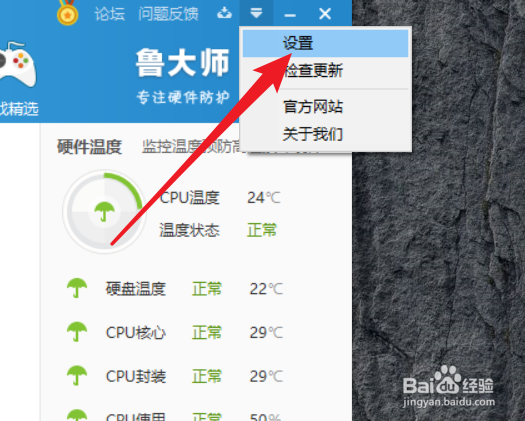Open the download tray icon in title bar
The image size is (525, 421).
[224, 13]
